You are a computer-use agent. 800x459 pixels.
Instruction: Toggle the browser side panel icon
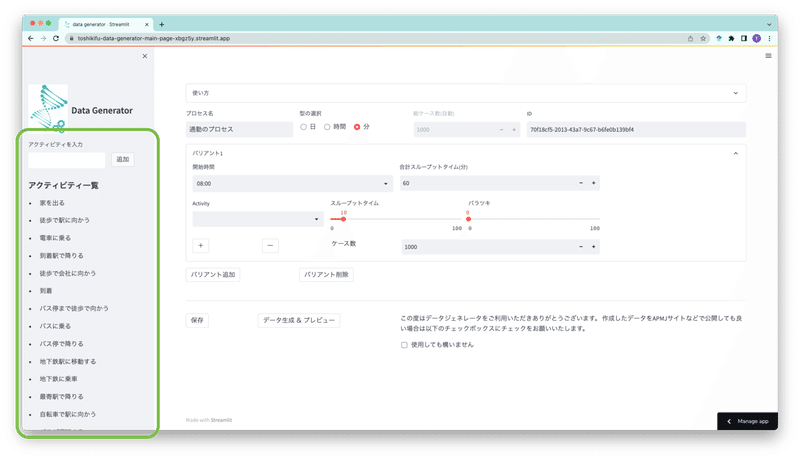click(x=744, y=38)
